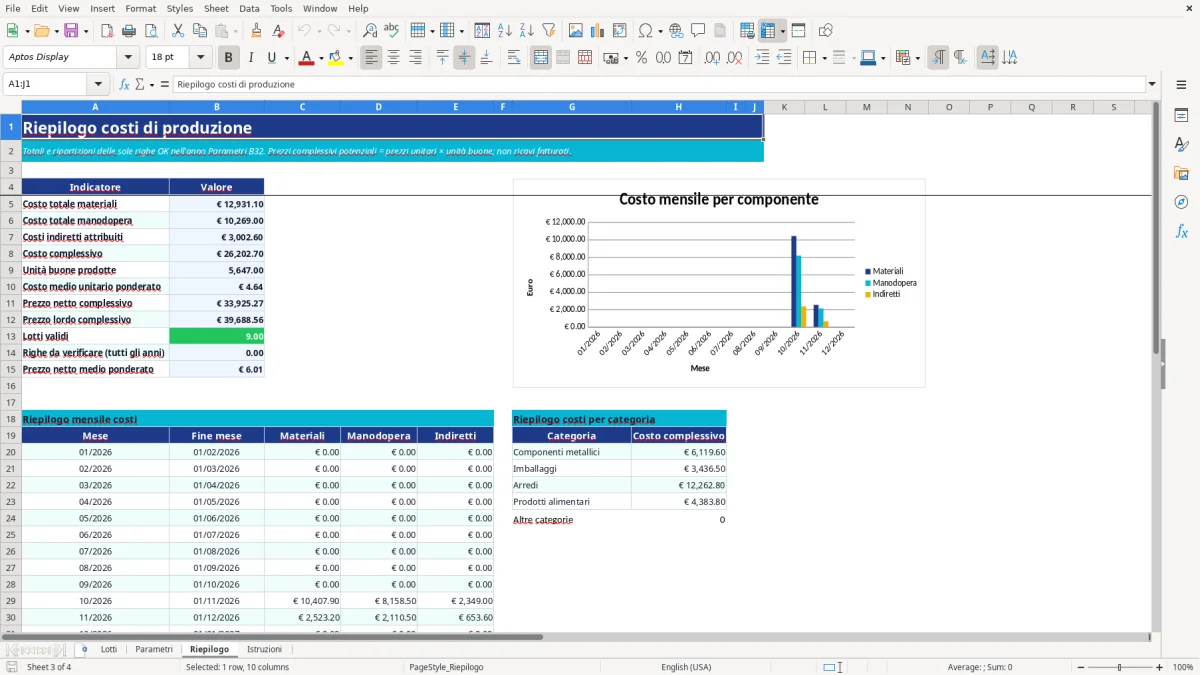Apply AutoFilter funnel icon
1200x675 pixels.
548,31
